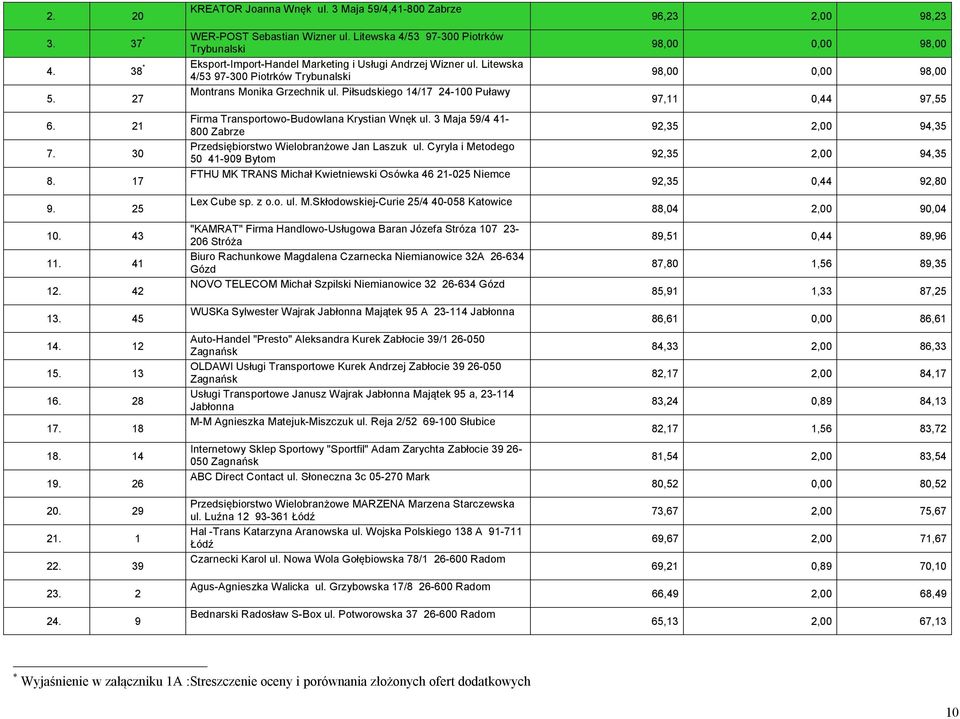
Task: Select the total 89,35
Action: (x=932, y=264)
